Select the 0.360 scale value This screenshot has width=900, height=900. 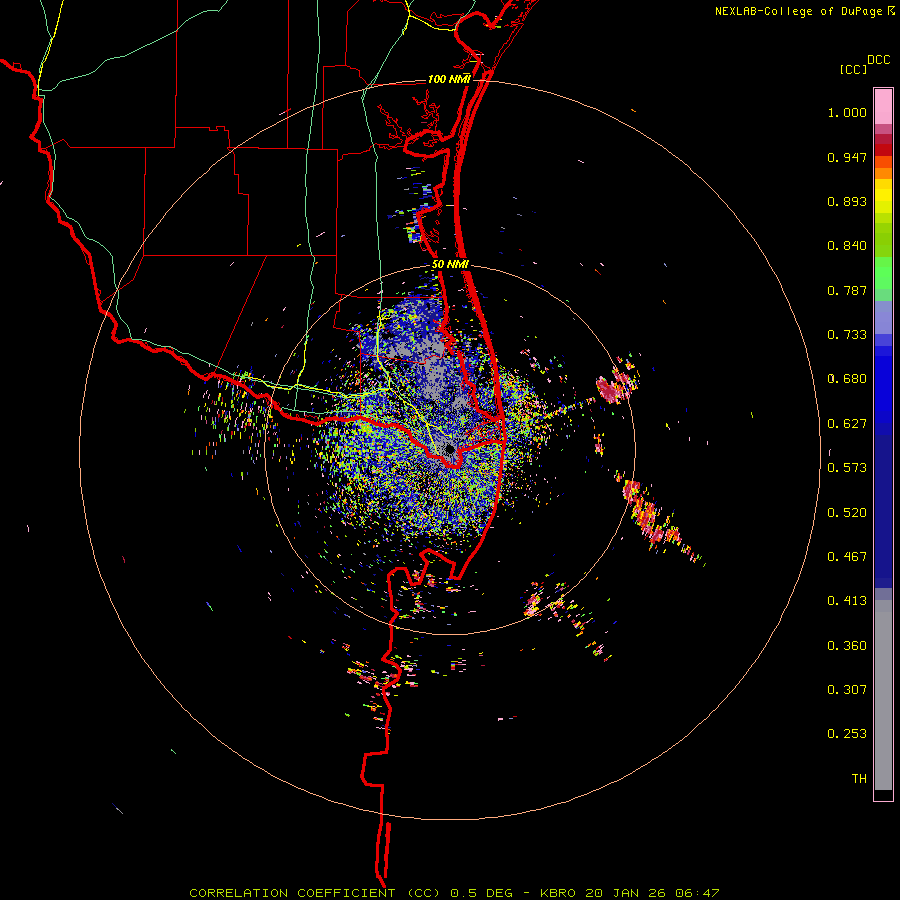[847, 645]
